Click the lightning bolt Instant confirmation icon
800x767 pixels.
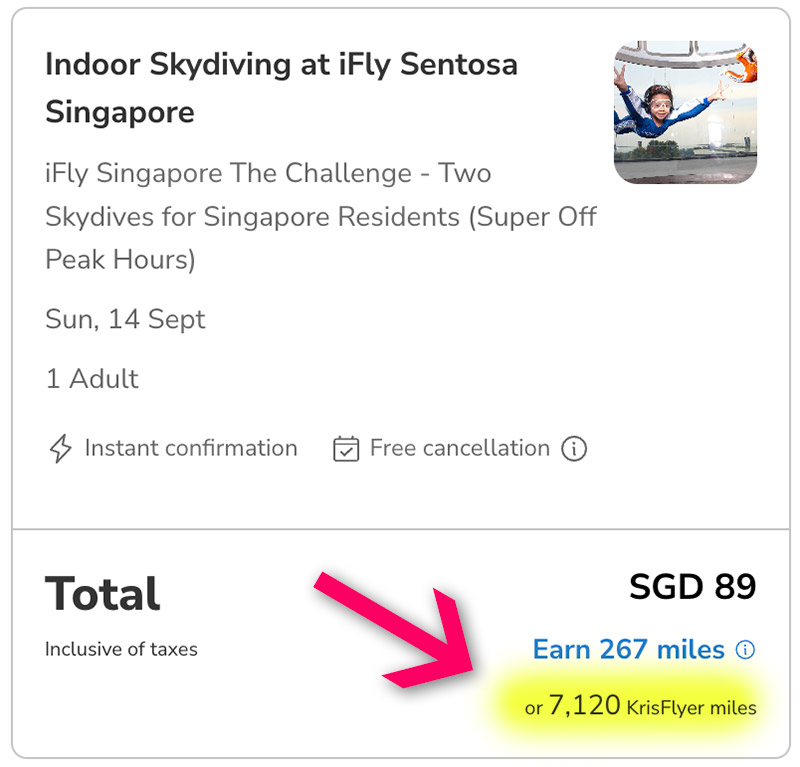pyautogui.click(x=60, y=448)
